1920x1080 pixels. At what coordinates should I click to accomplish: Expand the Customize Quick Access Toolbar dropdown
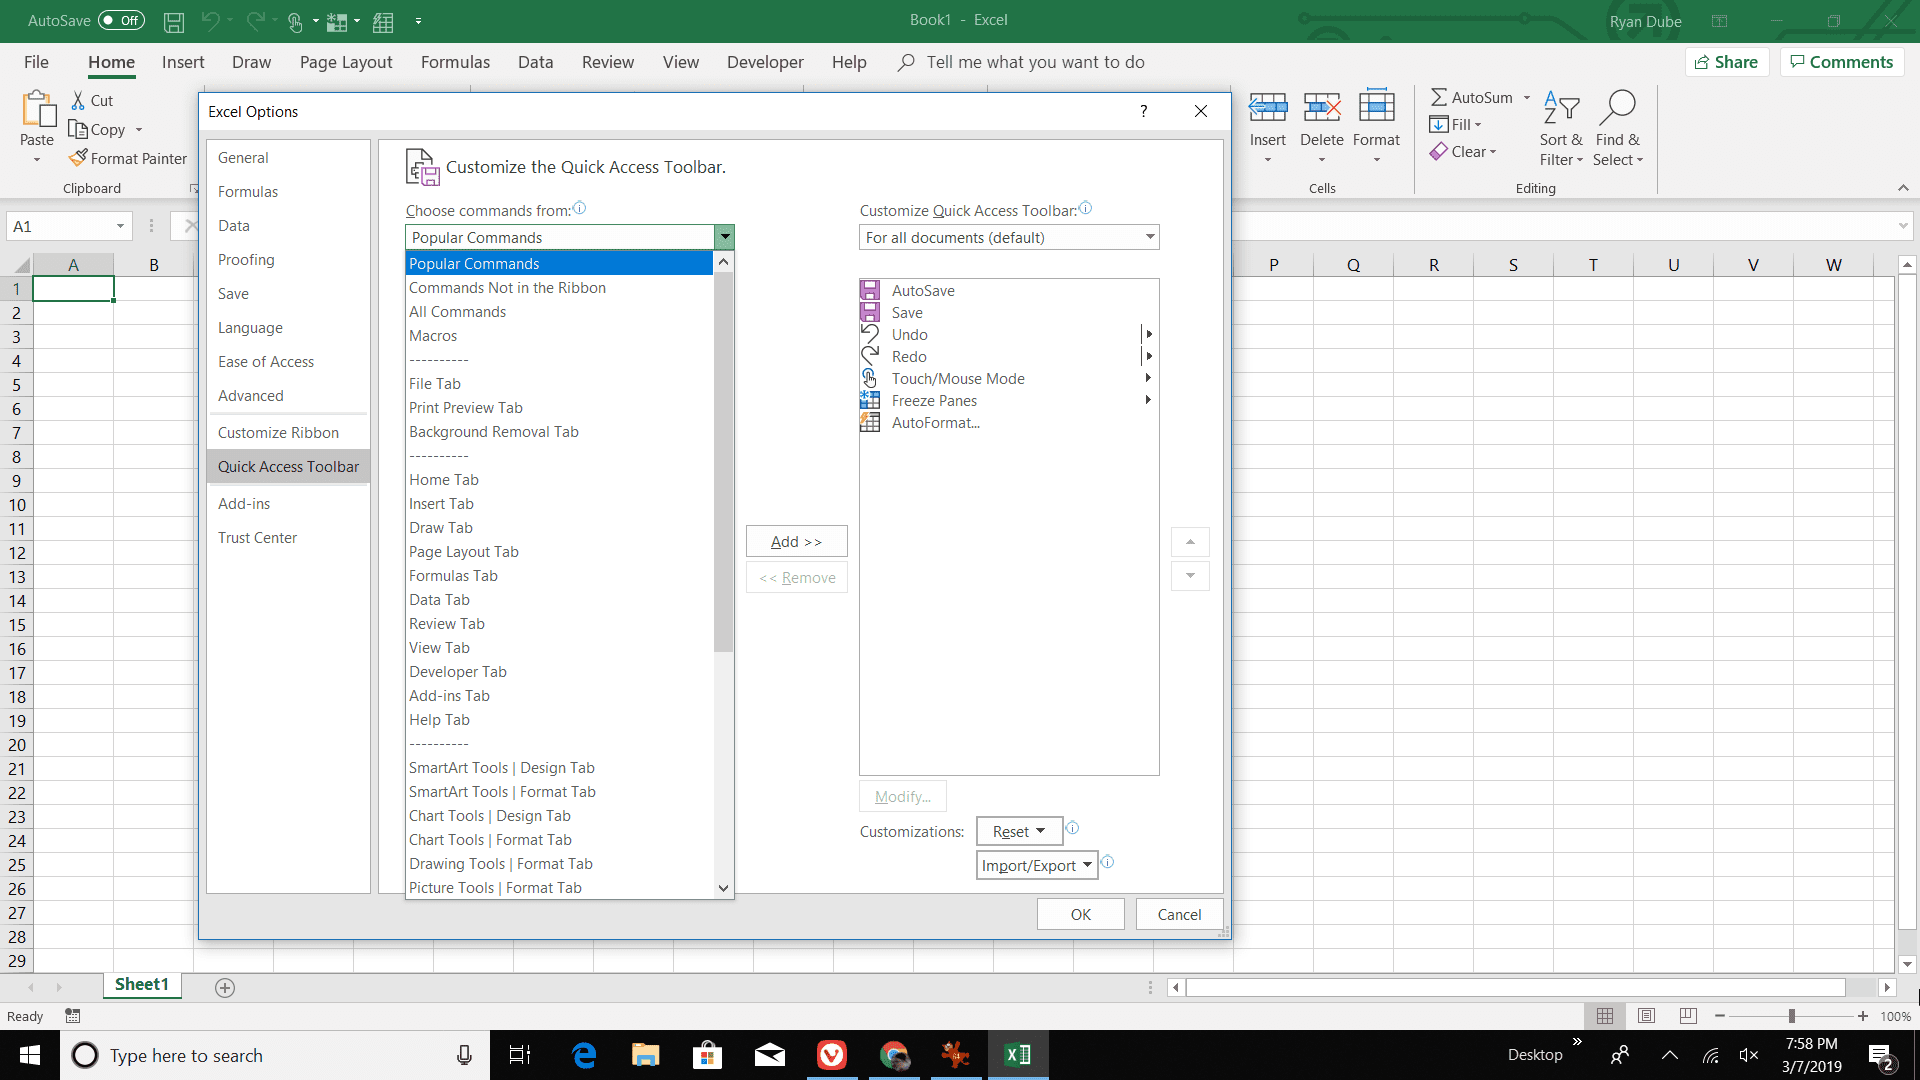point(1147,237)
